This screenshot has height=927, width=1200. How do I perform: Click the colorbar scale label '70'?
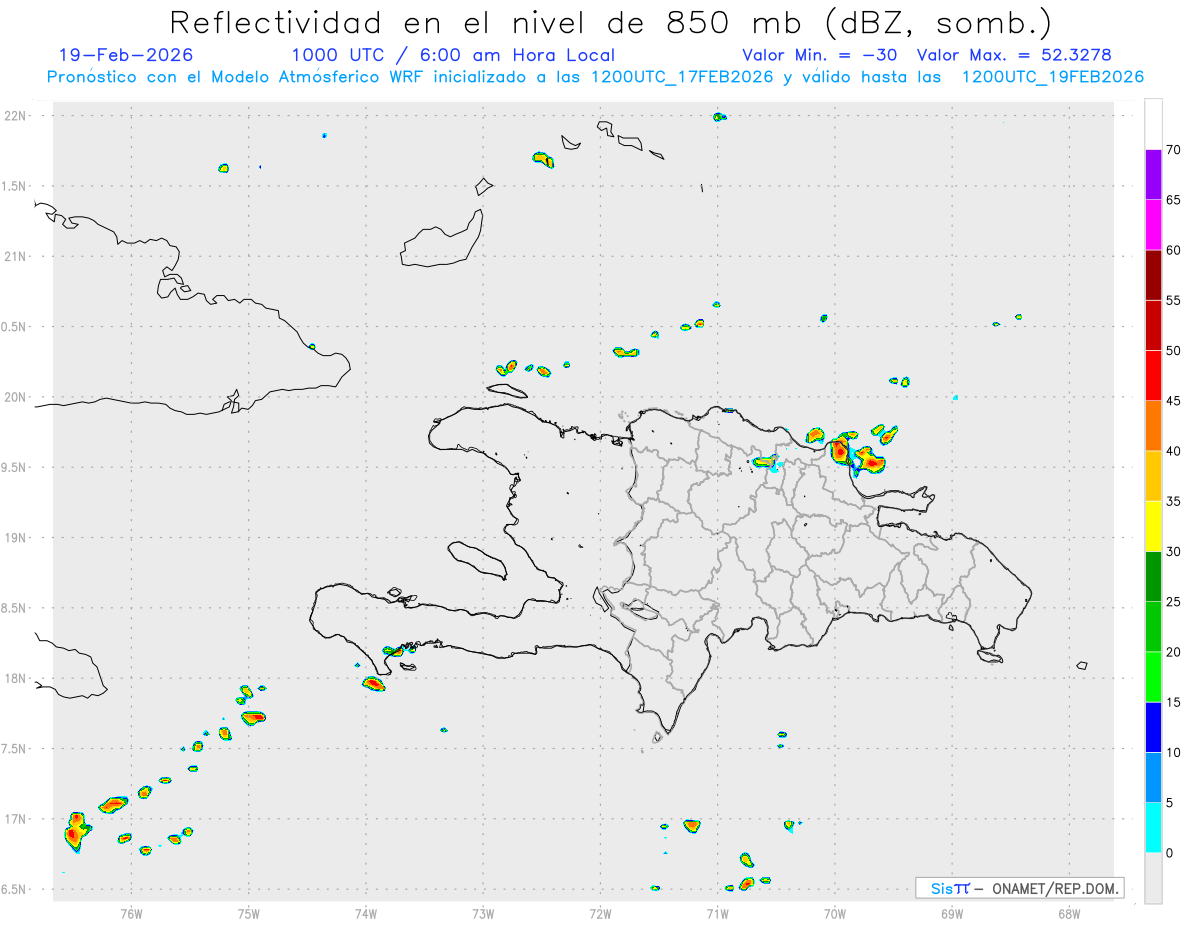point(1173,150)
